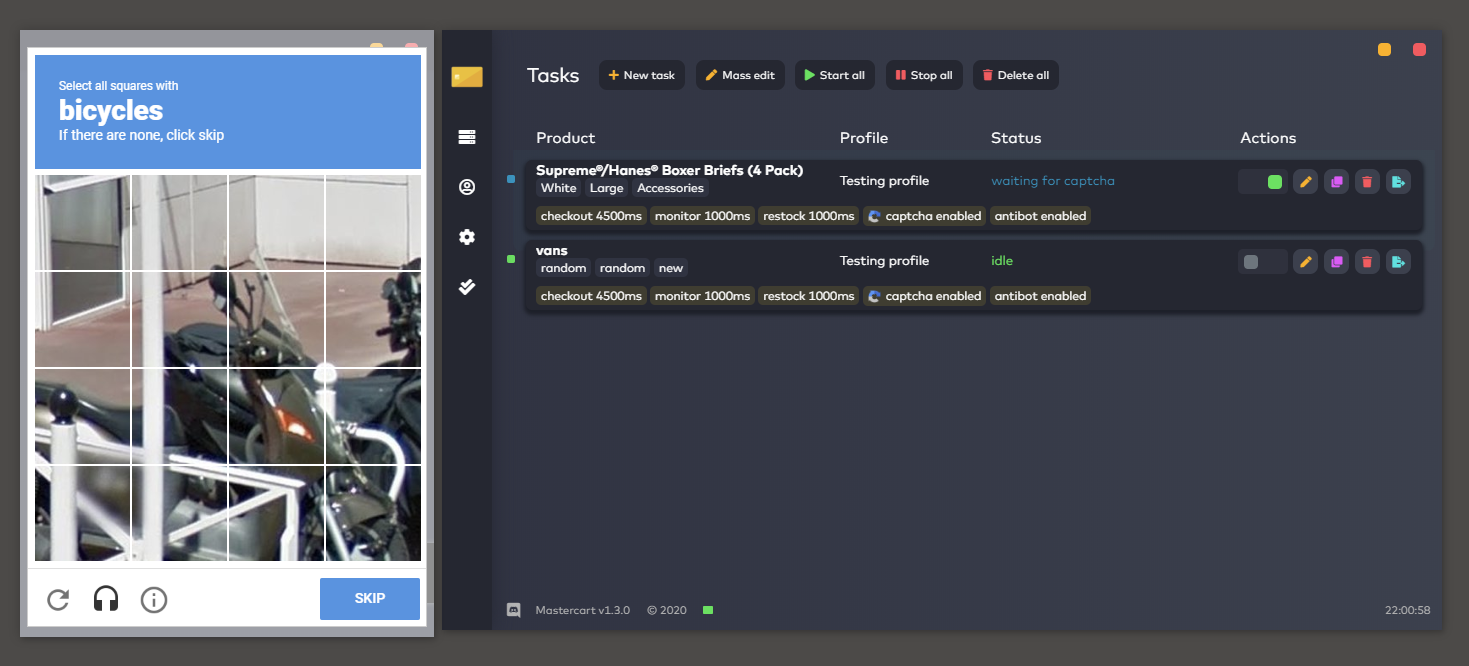Click Stop all tasks
1469x666 pixels.
pyautogui.click(x=924, y=75)
